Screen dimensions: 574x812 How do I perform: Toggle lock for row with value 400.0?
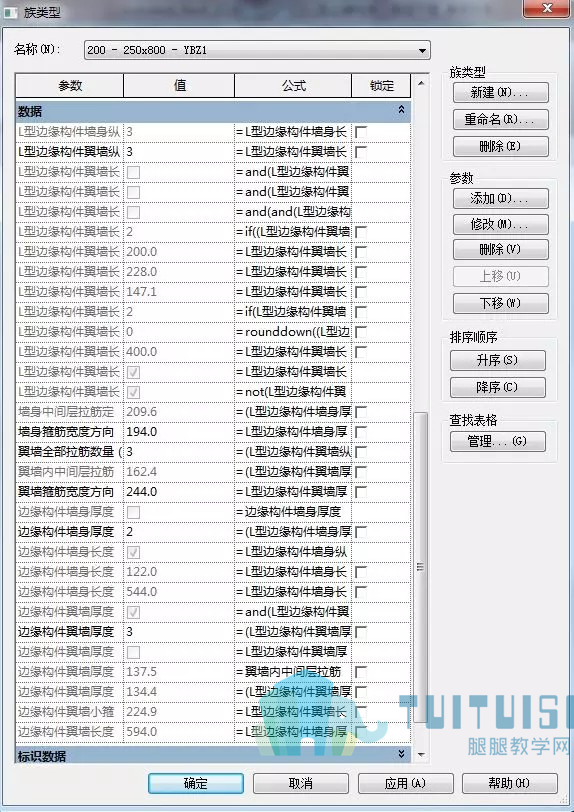(361, 352)
